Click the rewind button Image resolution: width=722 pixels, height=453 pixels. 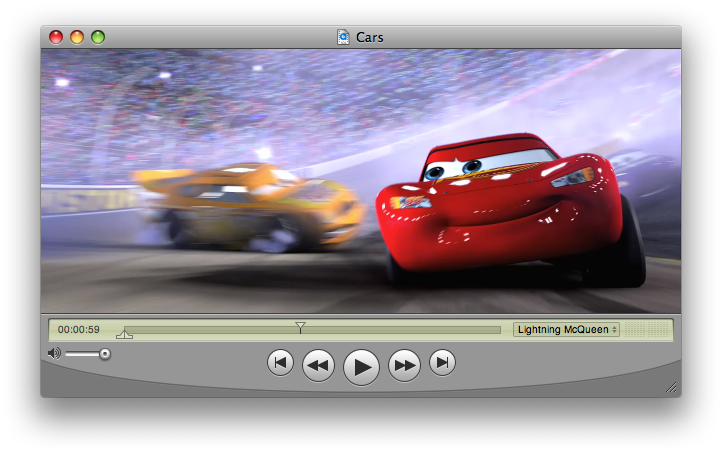(x=318, y=366)
